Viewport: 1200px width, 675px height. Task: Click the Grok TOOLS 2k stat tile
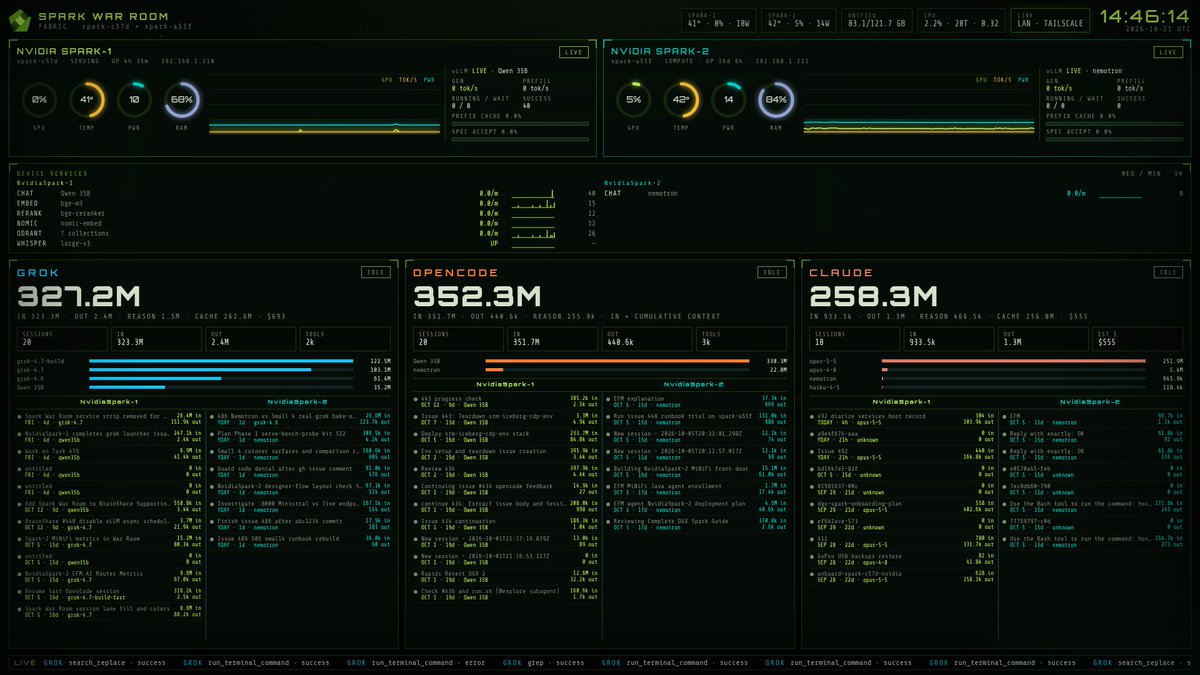click(x=345, y=338)
